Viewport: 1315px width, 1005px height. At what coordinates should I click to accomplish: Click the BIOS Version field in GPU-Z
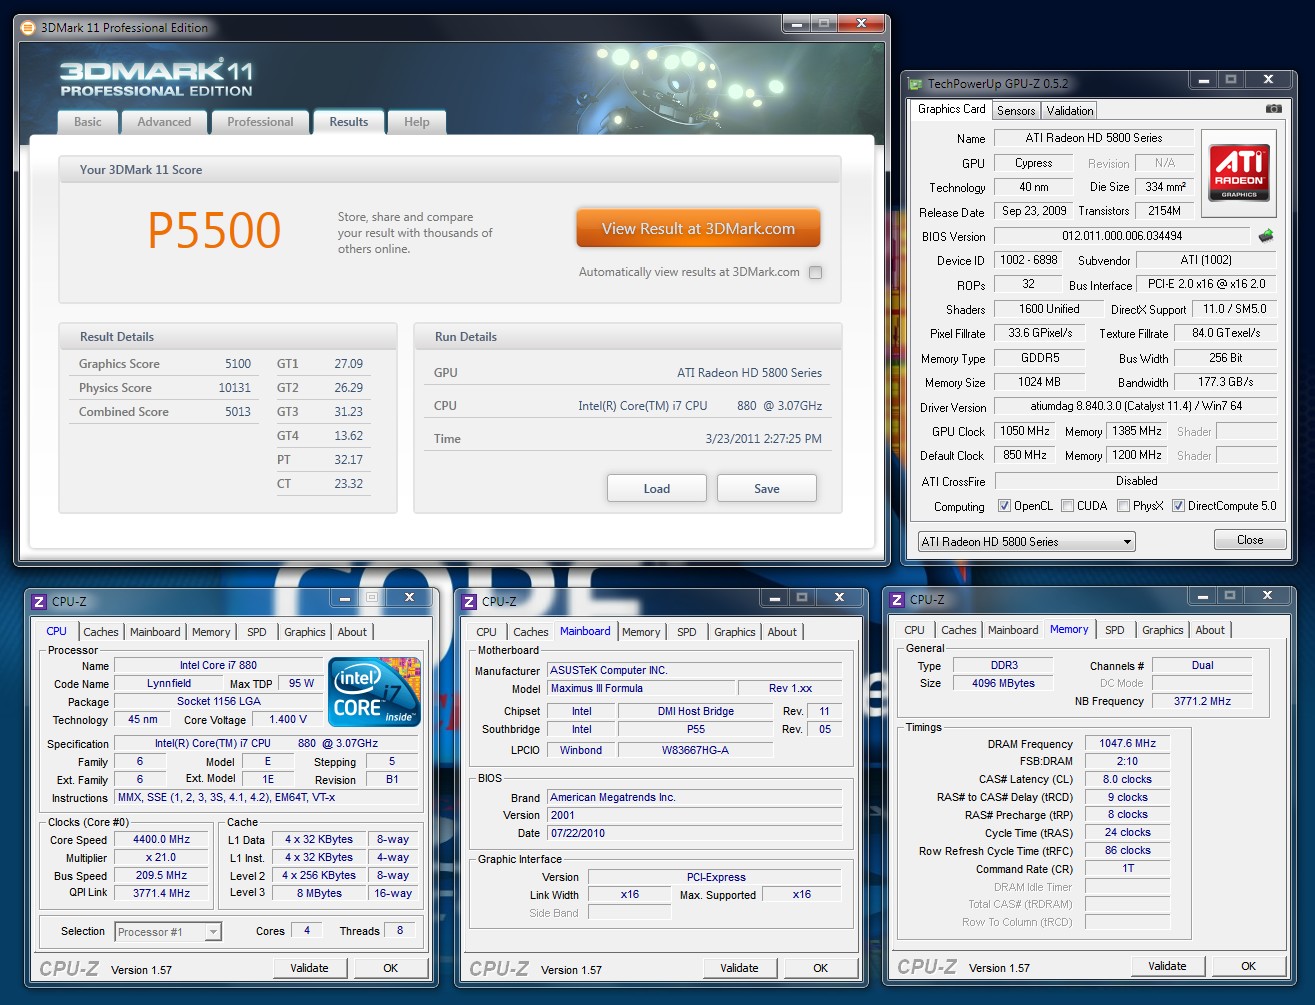tap(1122, 237)
